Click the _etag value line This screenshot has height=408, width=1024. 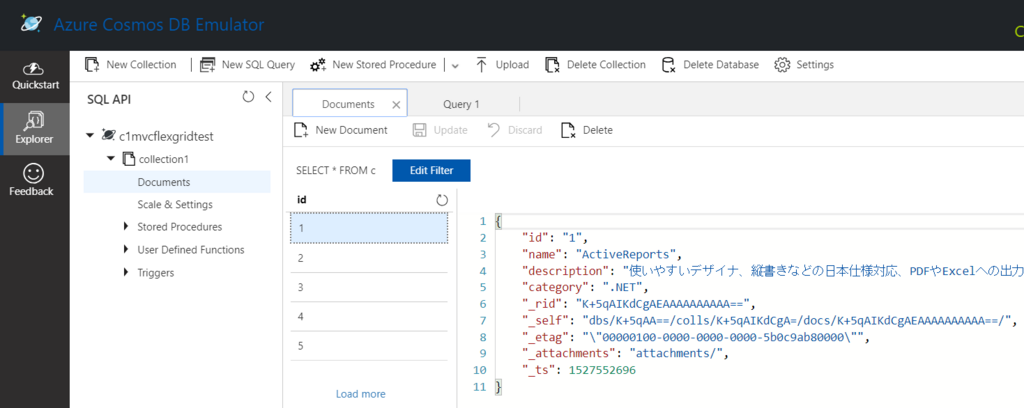point(694,337)
